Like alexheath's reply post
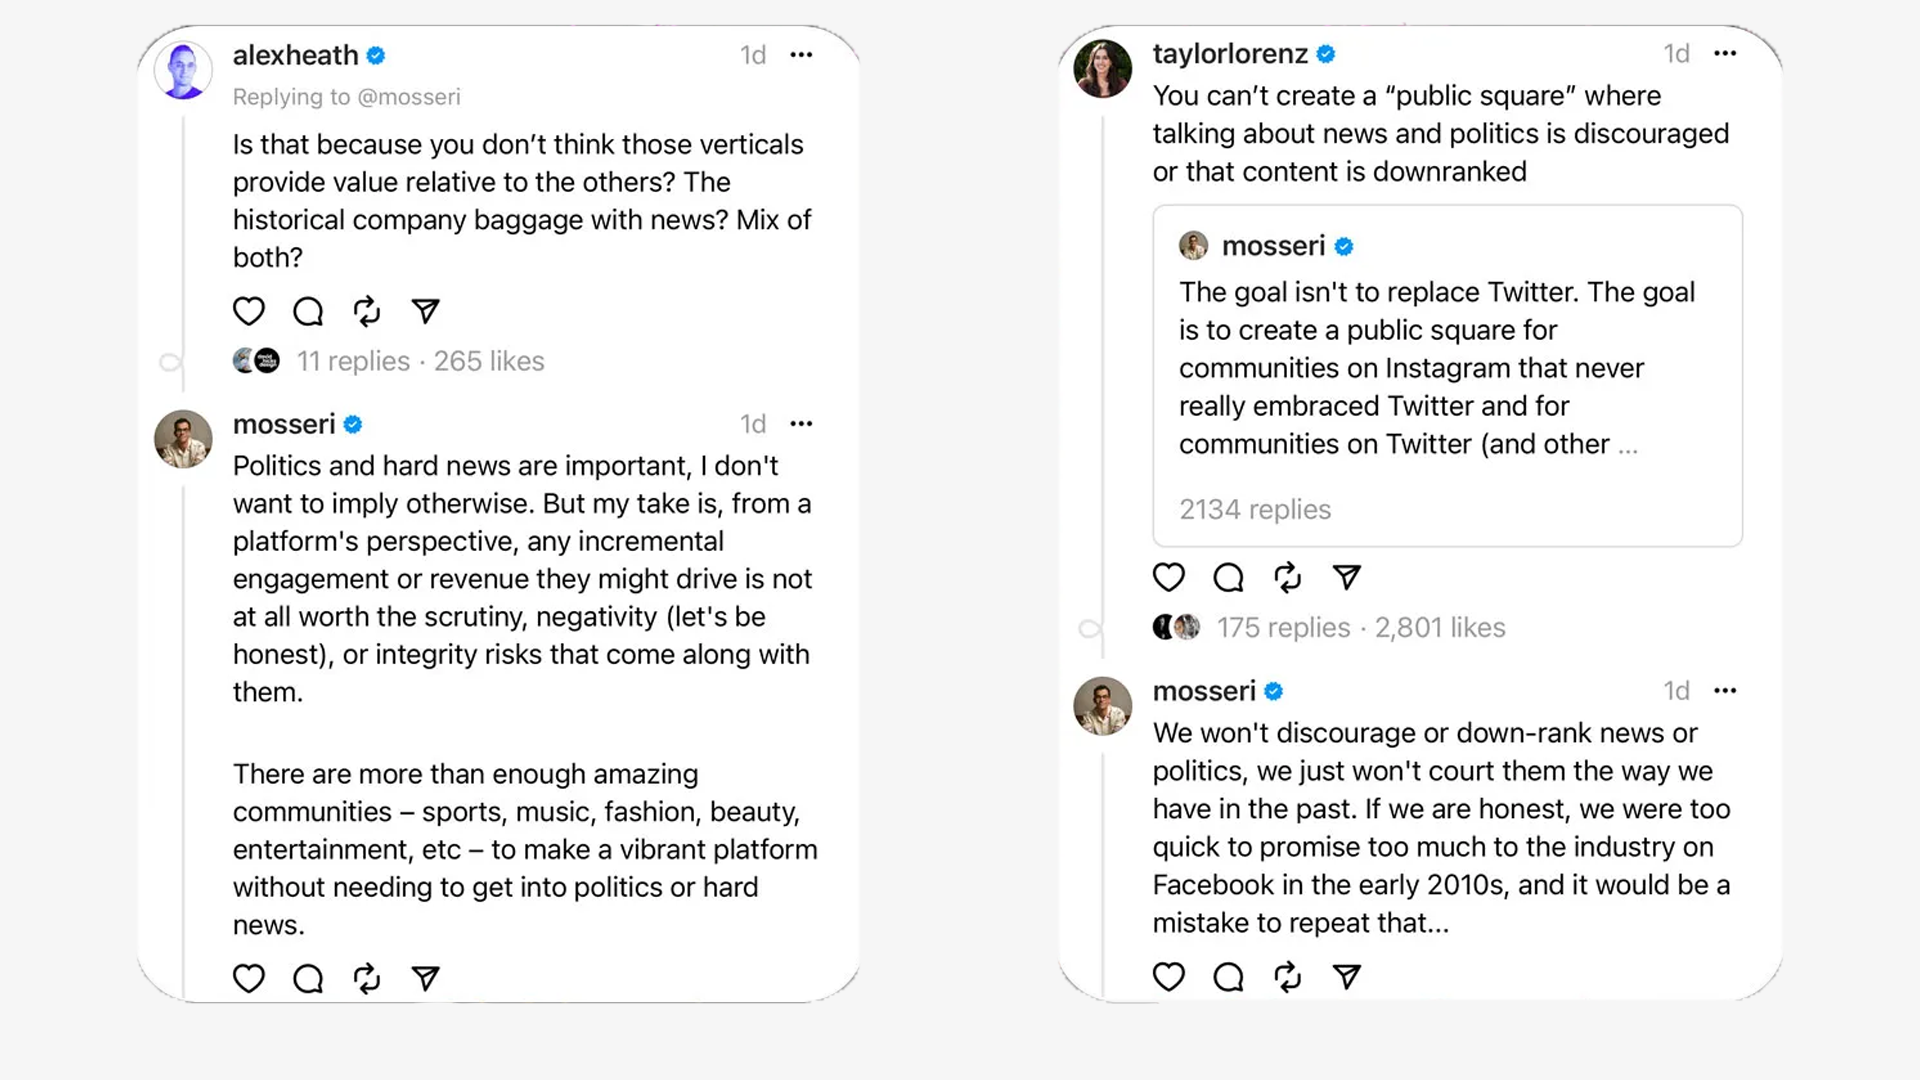The image size is (1920, 1080). (249, 312)
